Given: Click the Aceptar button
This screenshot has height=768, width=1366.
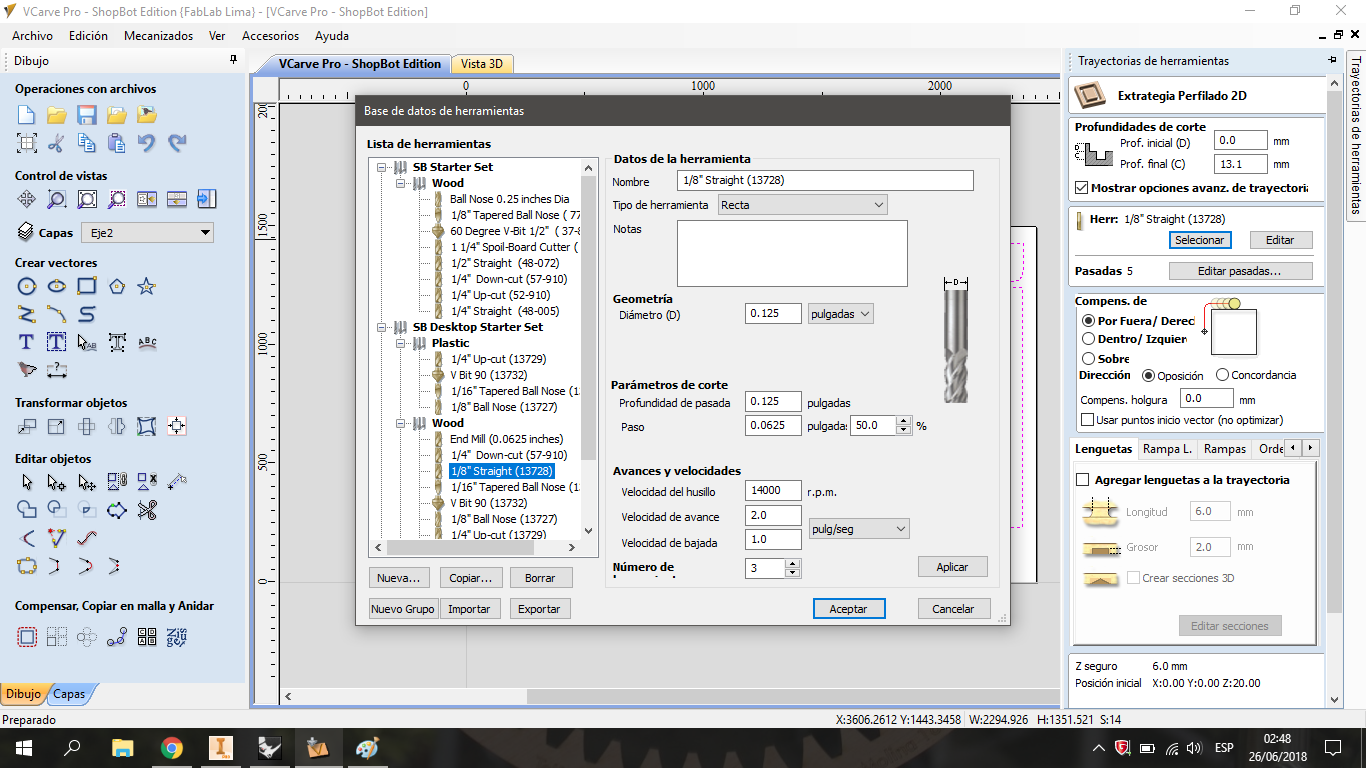Looking at the screenshot, I should 848,608.
